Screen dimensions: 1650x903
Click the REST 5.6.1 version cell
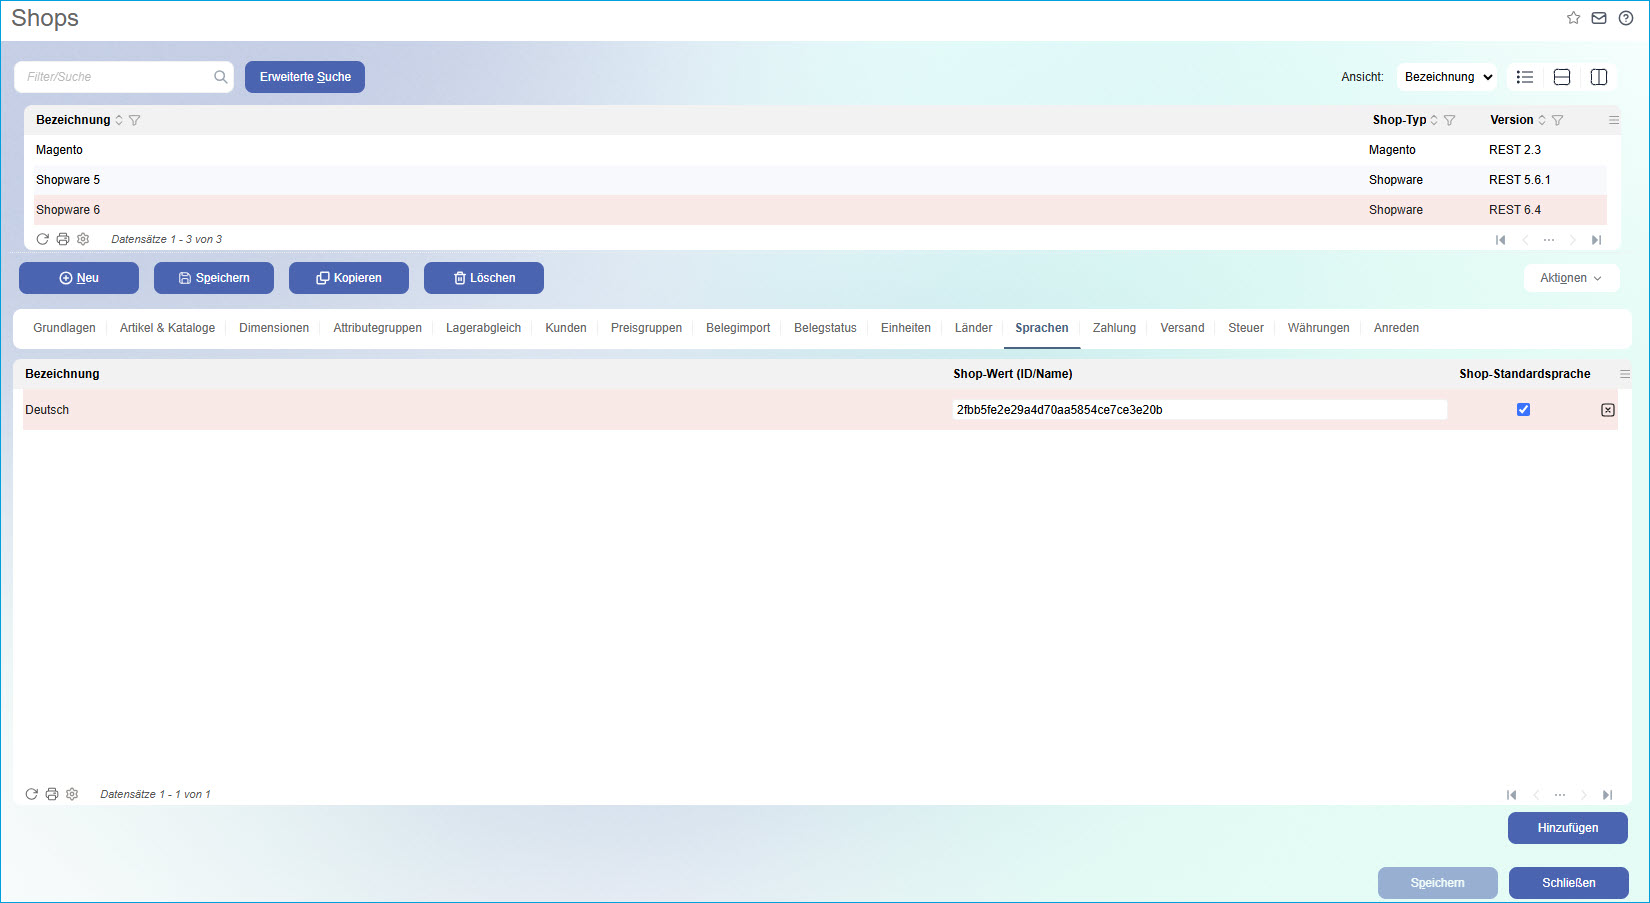coord(1520,180)
